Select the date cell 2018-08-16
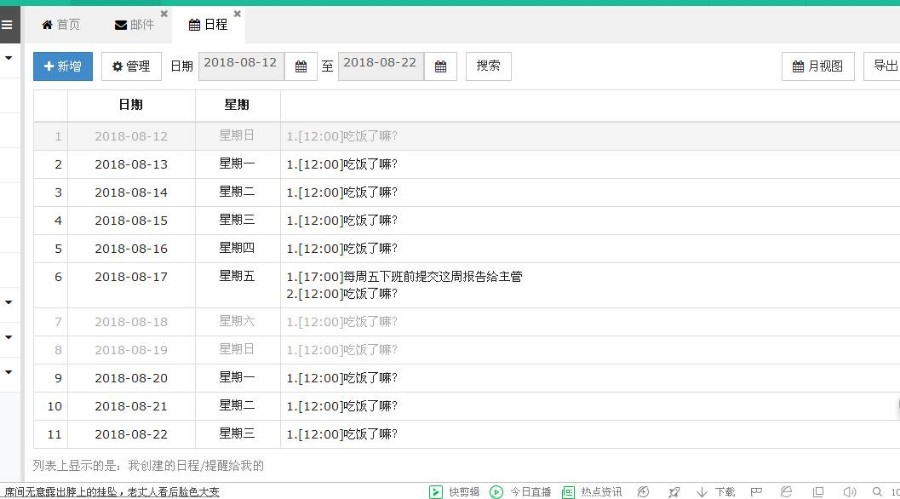900x499 pixels. pos(131,249)
